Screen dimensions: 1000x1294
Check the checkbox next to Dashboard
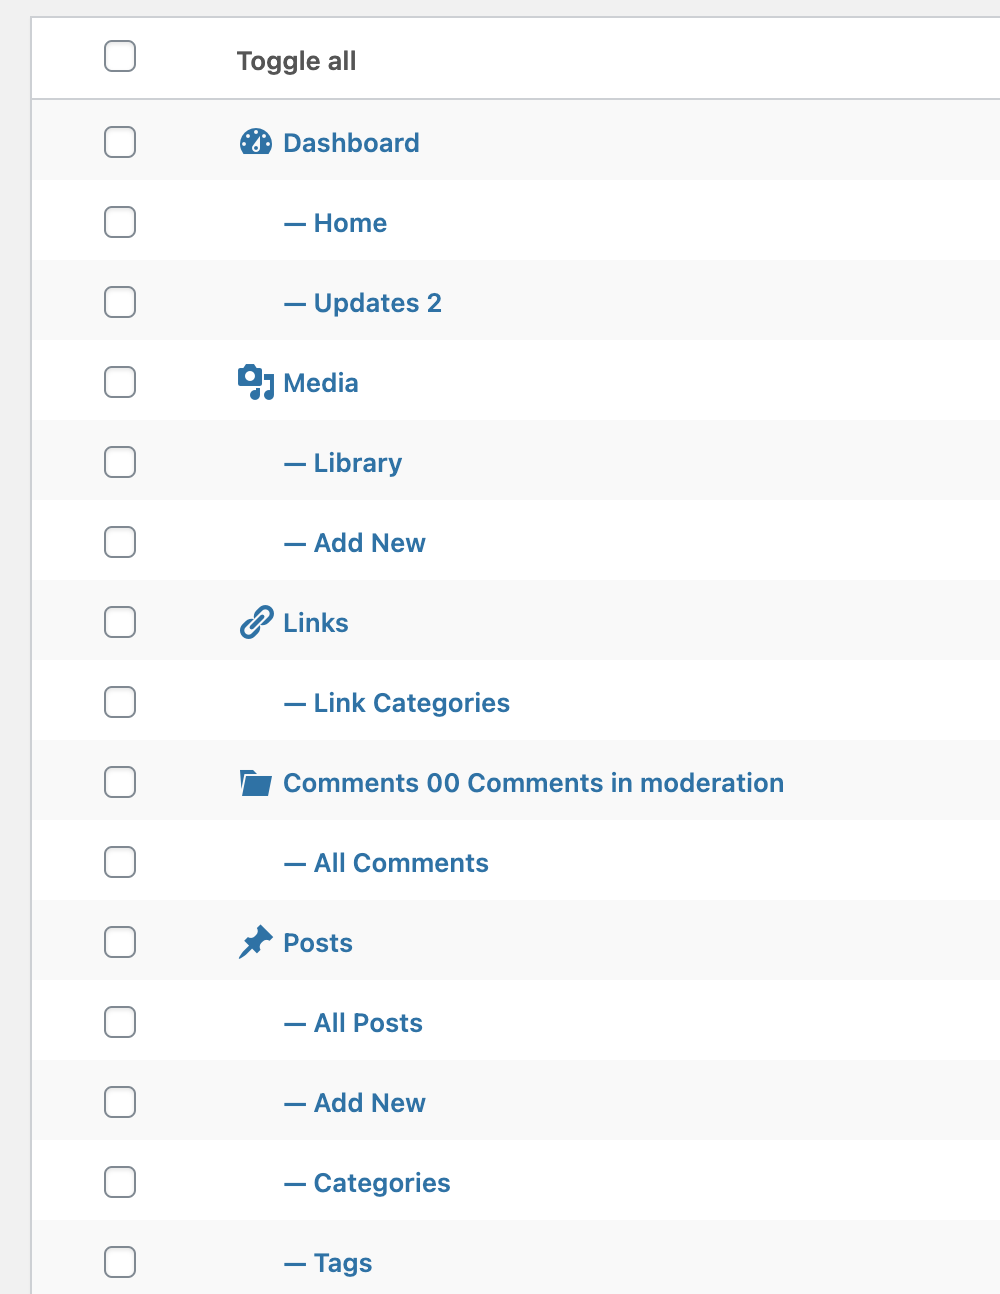click(x=119, y=142)
